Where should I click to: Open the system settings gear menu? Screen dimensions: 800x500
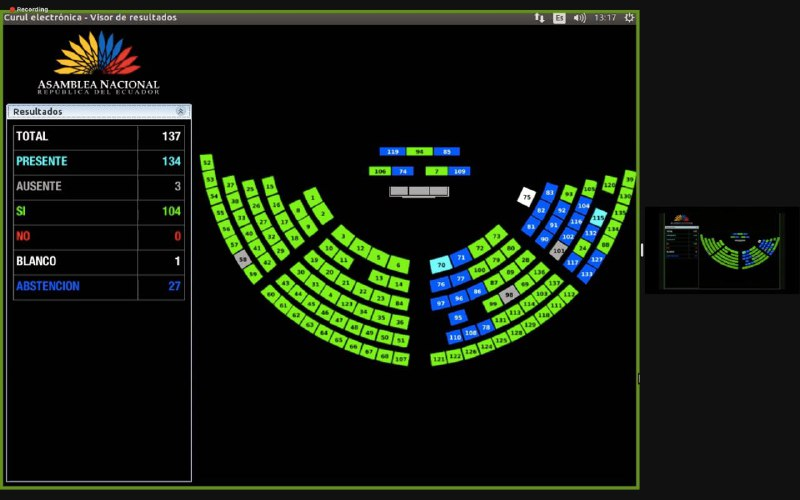[629, 17]
